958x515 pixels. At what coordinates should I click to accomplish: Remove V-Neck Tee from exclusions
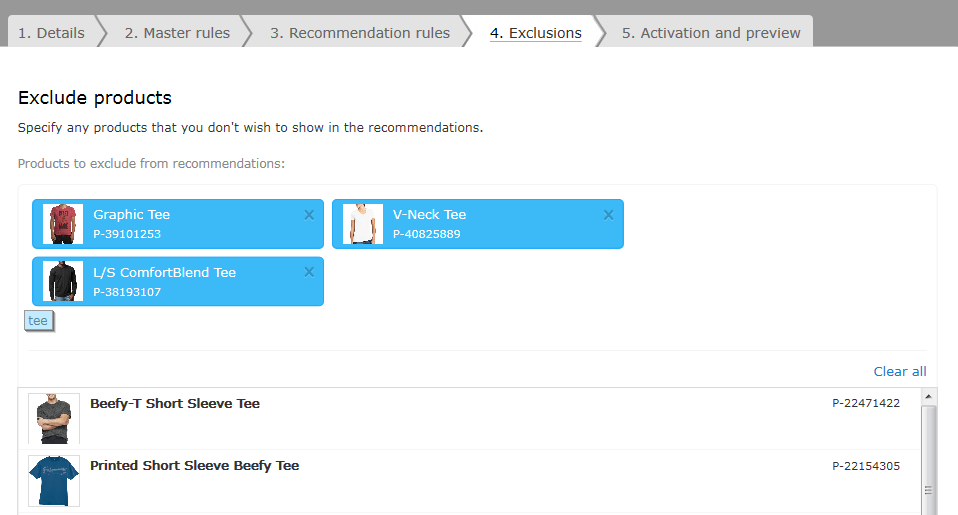click(609, 215)
